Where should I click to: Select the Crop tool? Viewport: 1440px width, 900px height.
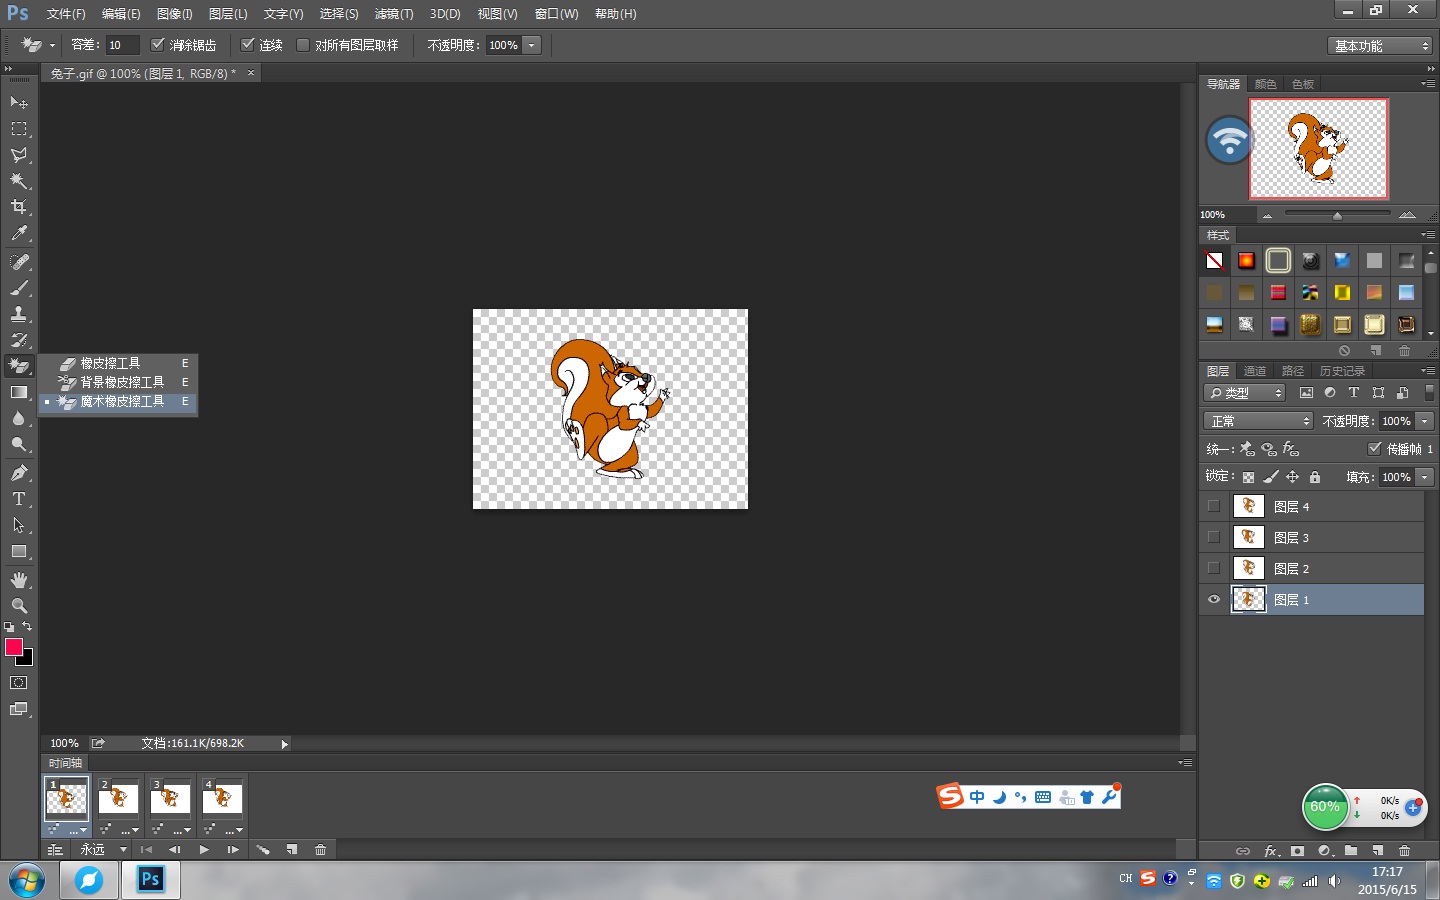point(19,207)
